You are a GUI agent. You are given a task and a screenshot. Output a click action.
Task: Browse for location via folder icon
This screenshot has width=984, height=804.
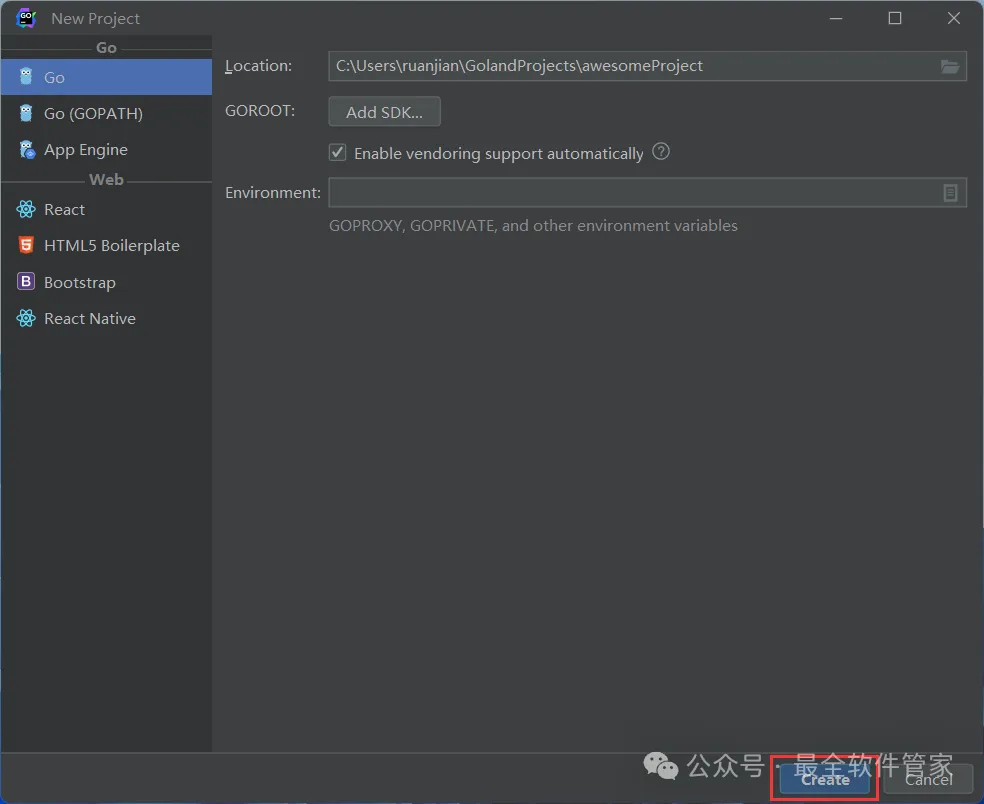950,66
